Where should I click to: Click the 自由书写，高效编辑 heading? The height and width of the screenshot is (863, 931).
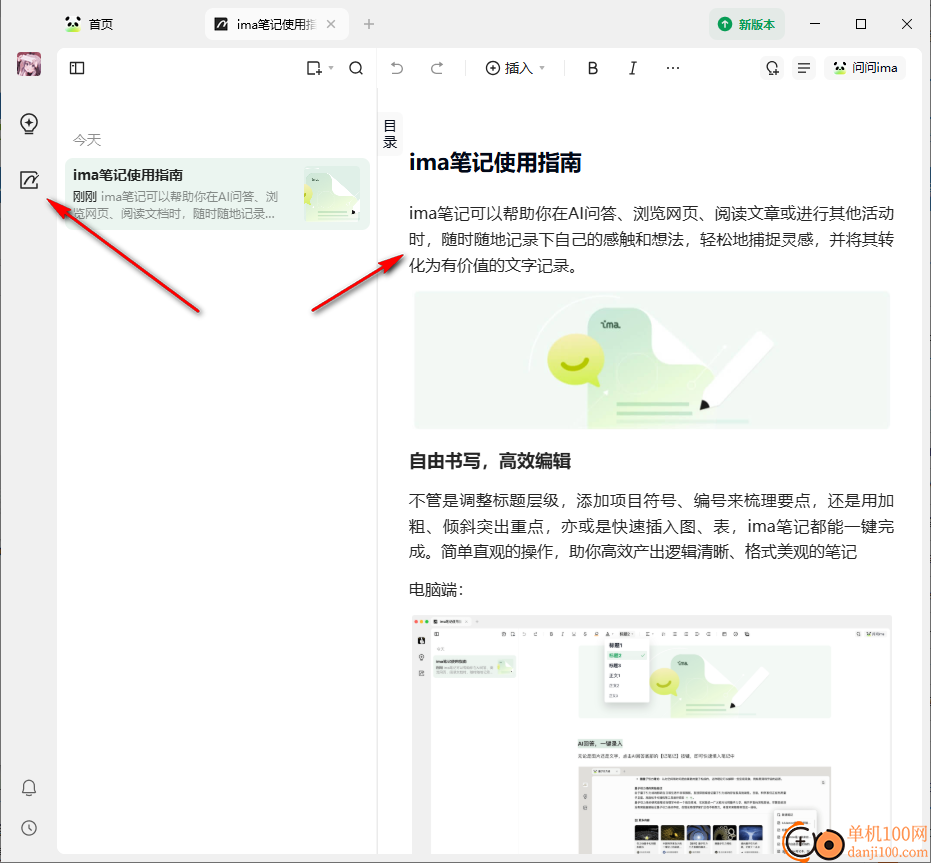pos(490,461)
